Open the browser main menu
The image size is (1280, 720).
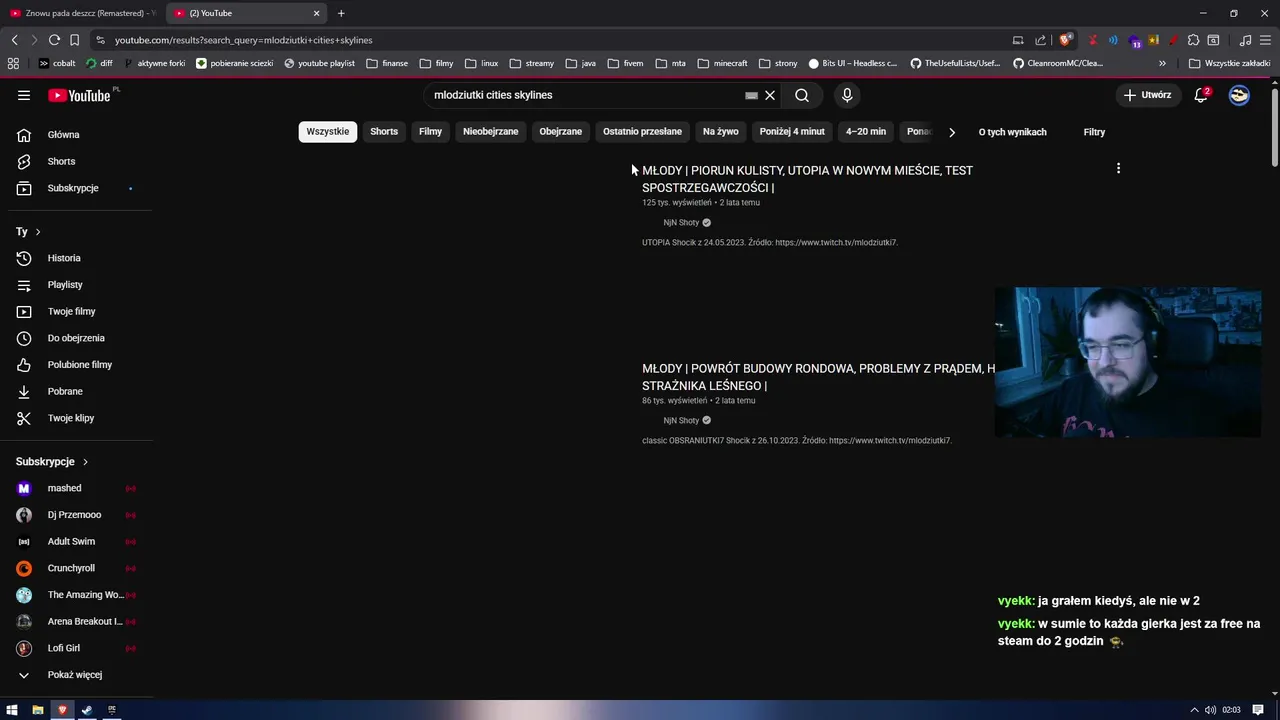1265,40
